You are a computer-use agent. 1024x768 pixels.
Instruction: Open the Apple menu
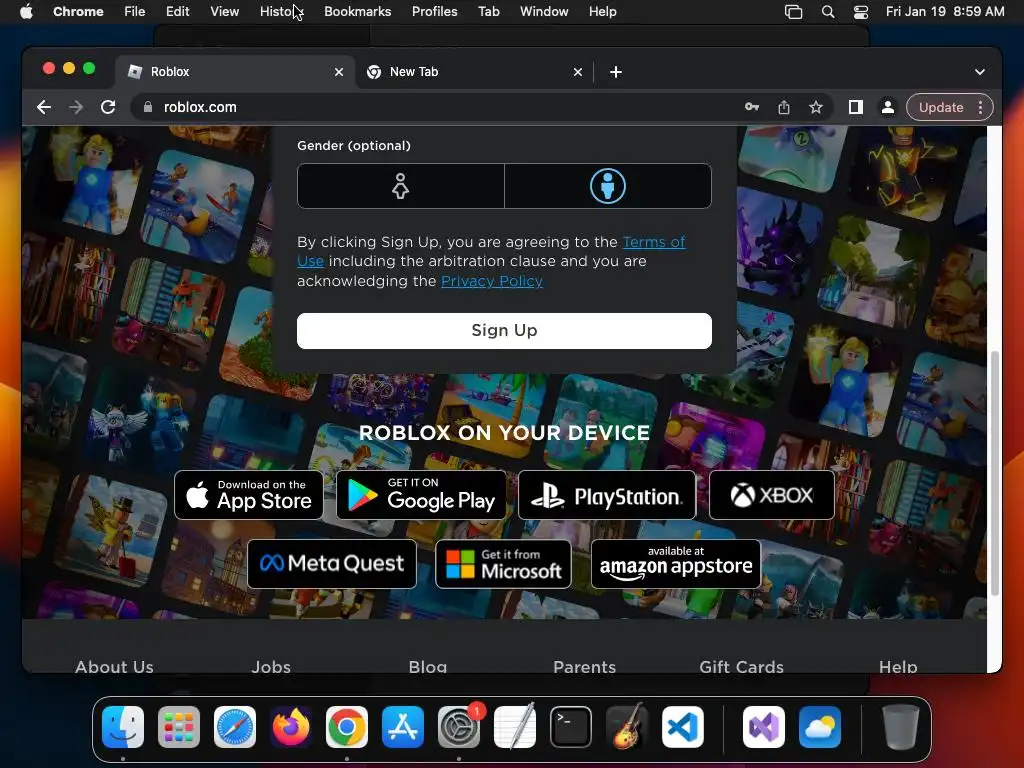pos(26,12)
